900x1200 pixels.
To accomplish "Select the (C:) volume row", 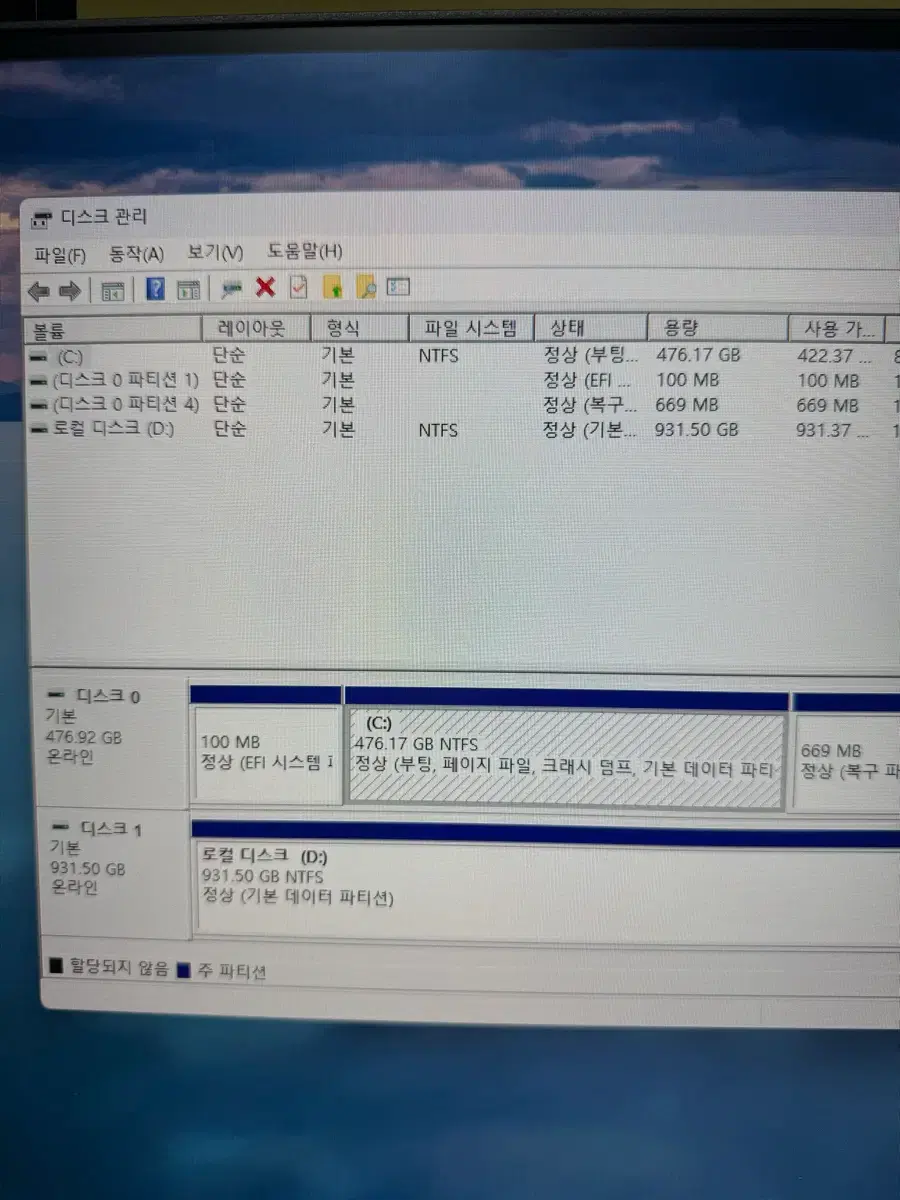I will tap(460, 356).
